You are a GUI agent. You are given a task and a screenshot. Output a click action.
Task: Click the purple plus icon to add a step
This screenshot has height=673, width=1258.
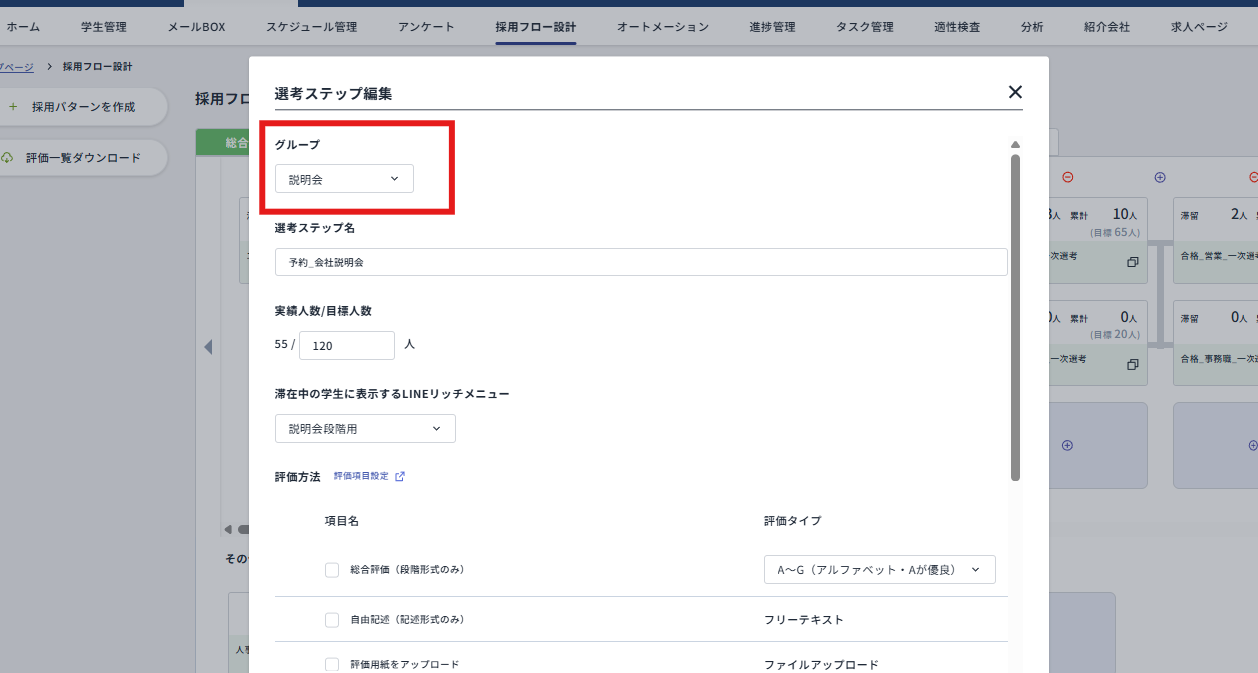coord(1160,177)
